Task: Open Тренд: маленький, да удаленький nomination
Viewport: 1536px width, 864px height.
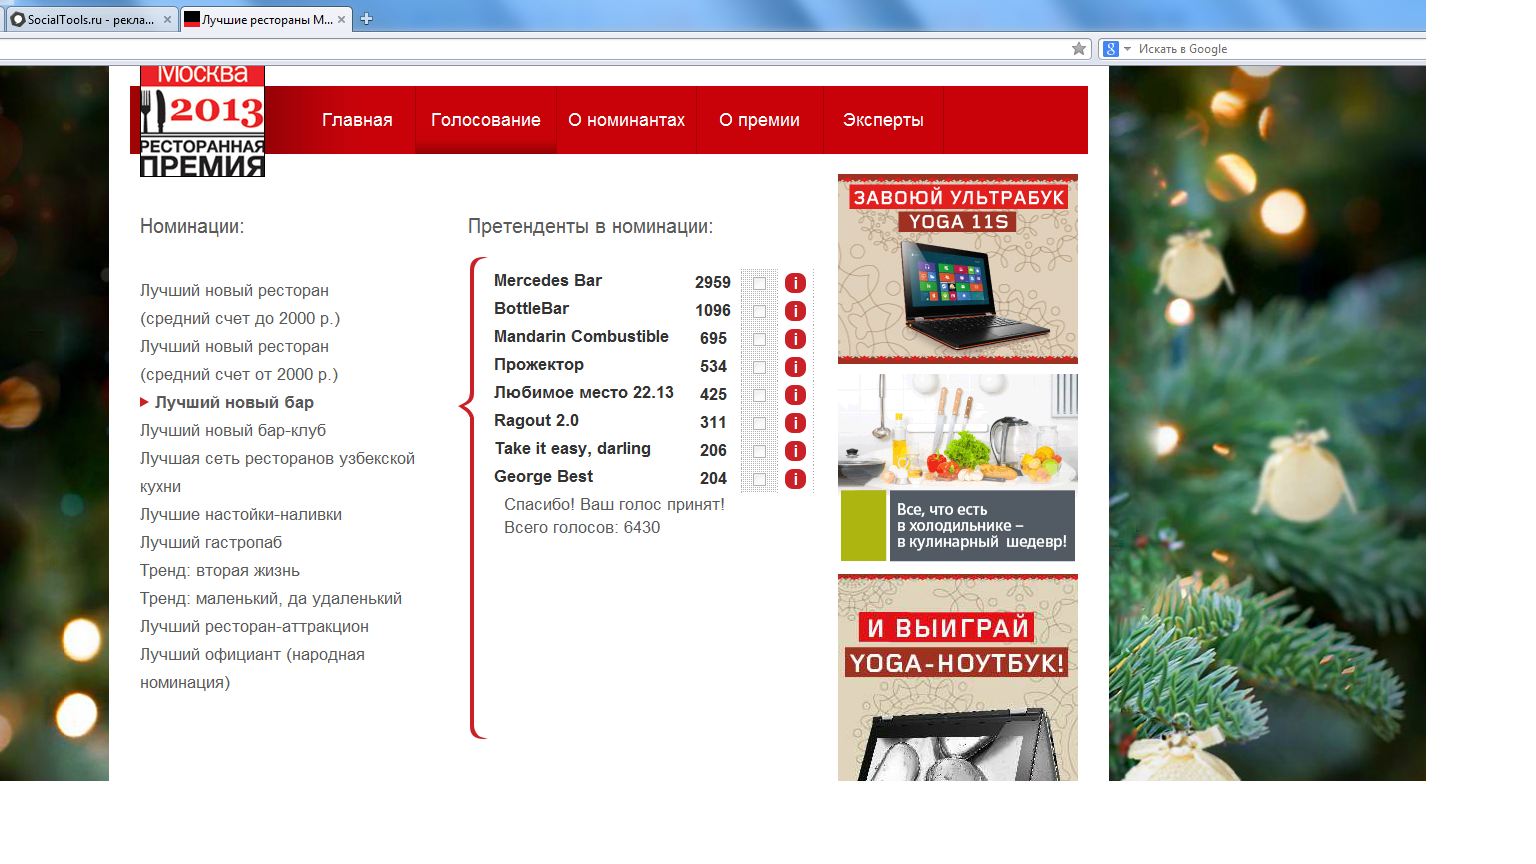Action: tap(271, 598)
